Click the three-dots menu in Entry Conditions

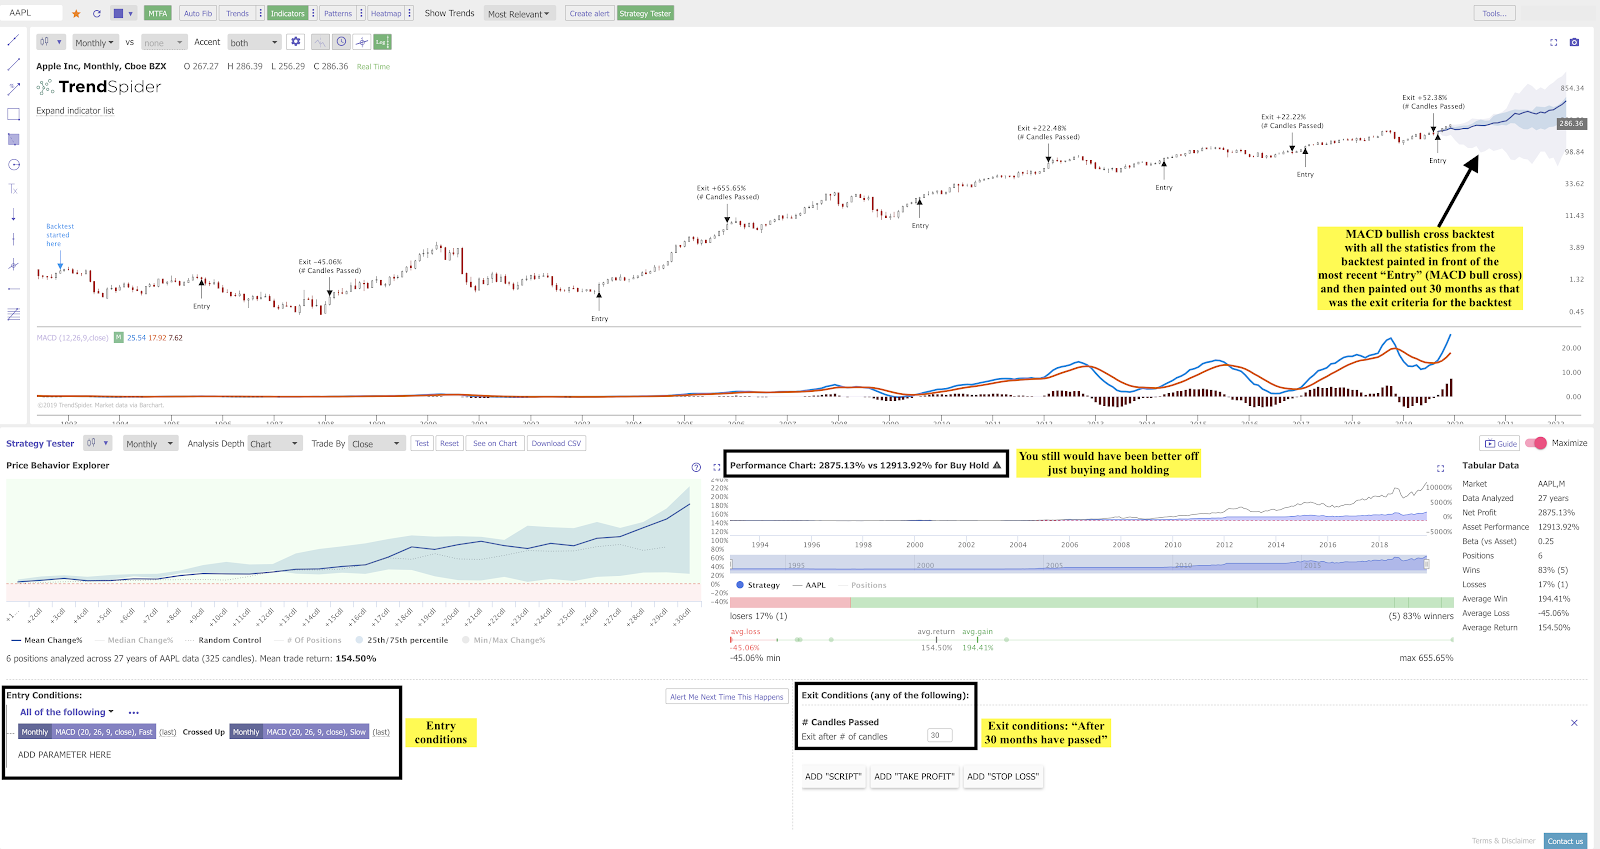133,713
